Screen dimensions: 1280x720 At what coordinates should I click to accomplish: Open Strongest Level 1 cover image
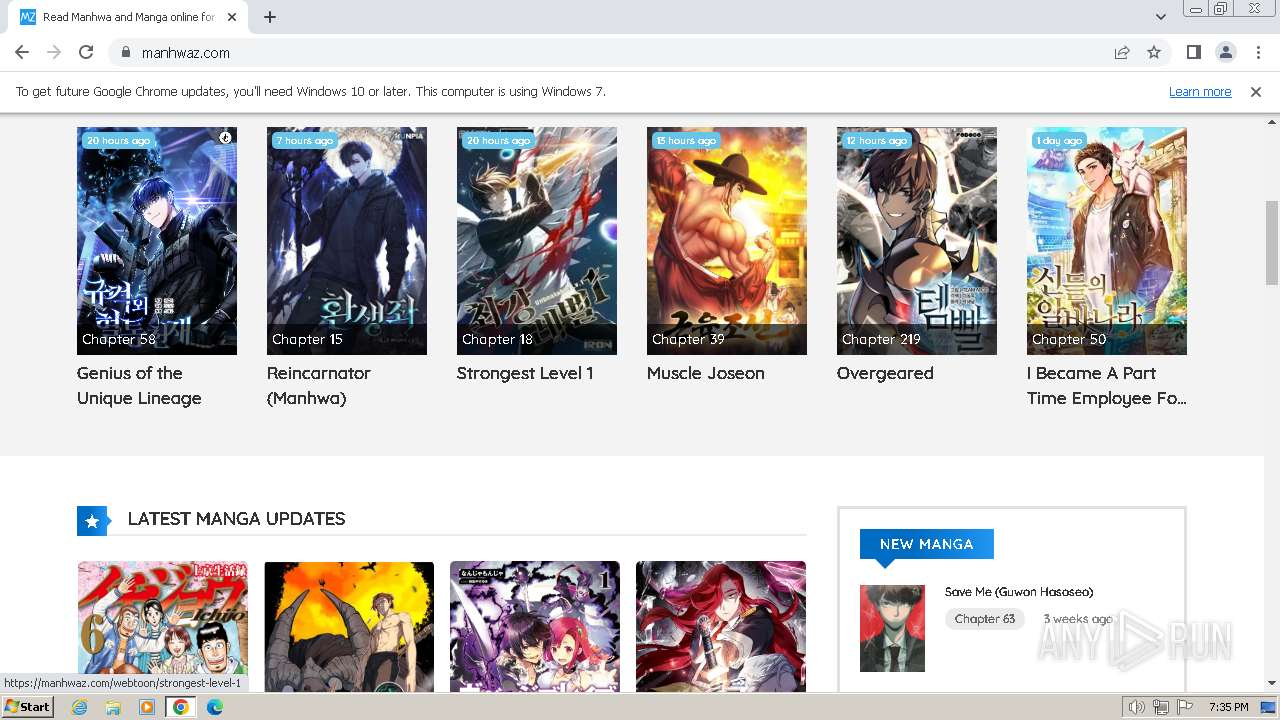537,241
